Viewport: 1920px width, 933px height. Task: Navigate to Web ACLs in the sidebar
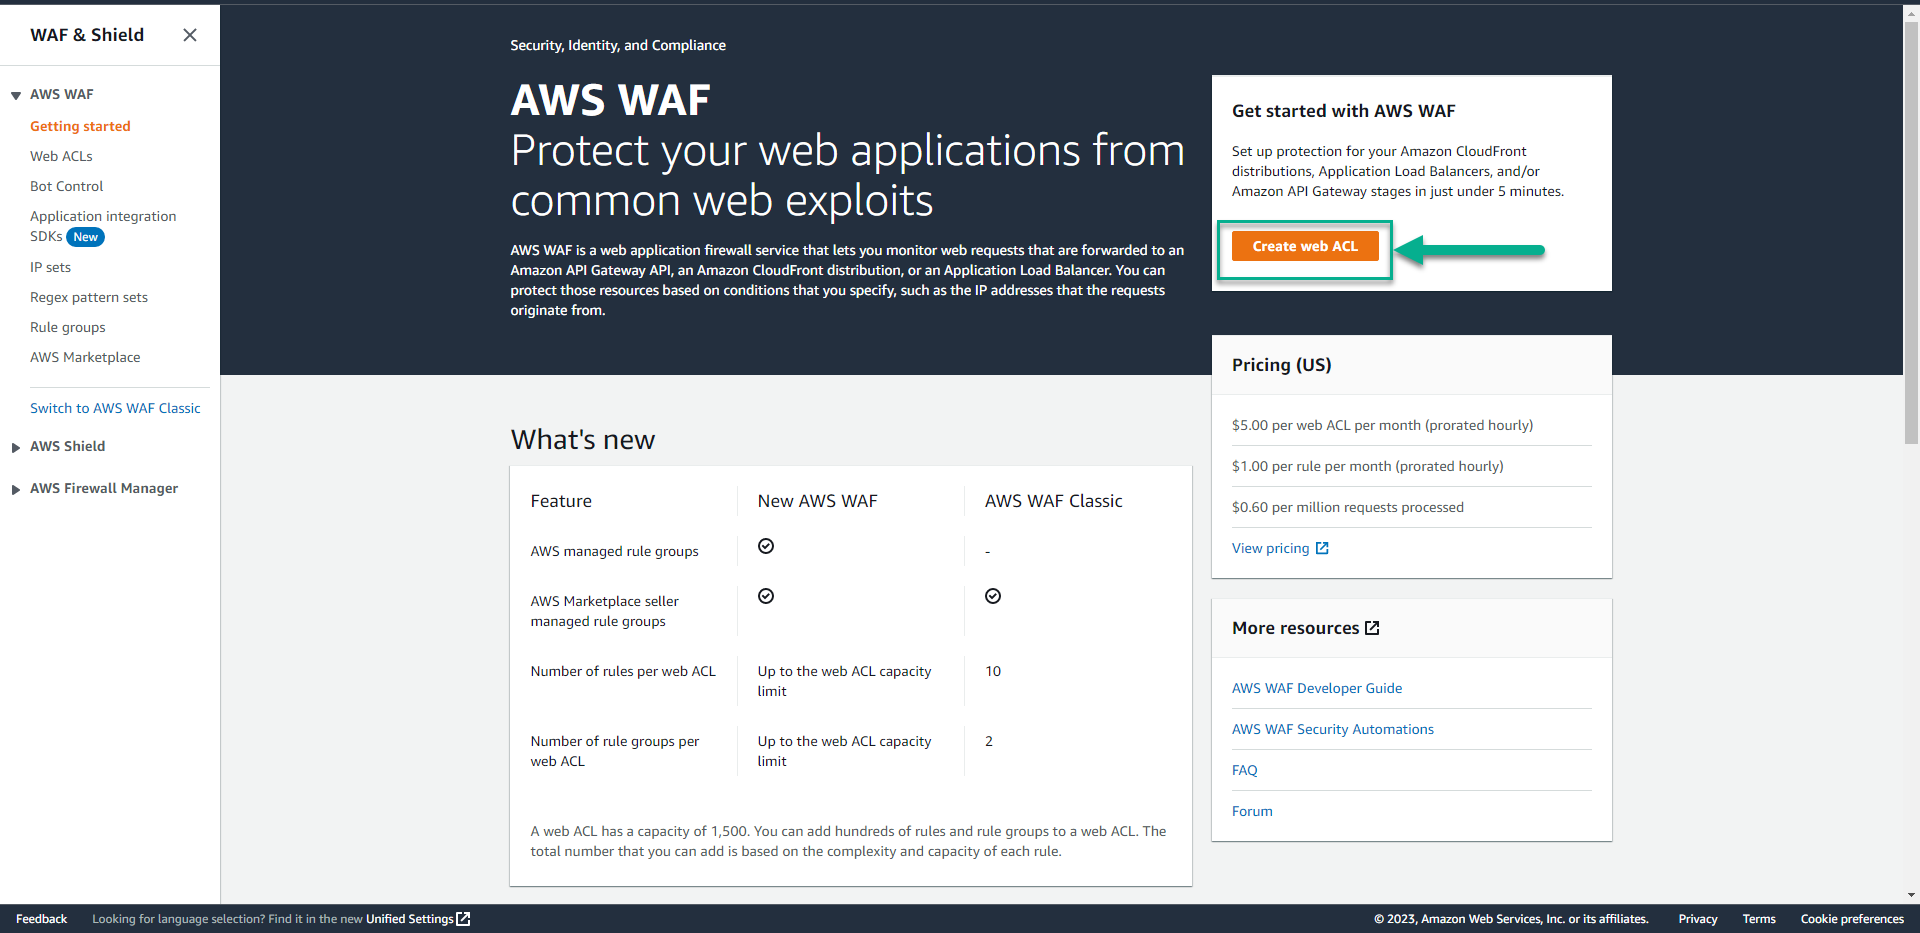(x=61, y=156)
